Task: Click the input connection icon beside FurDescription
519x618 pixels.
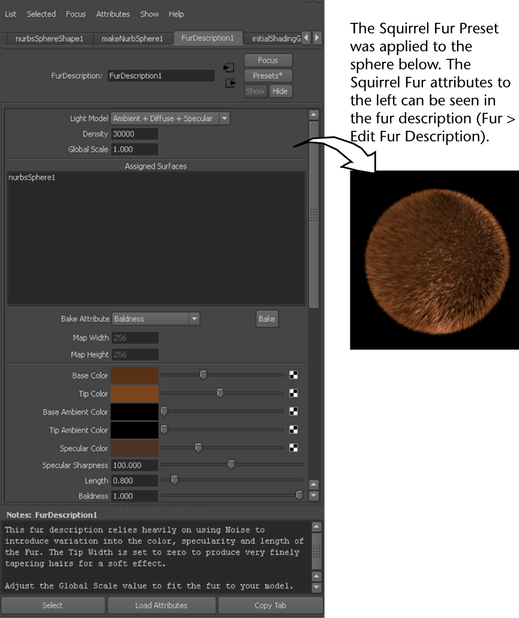Action: click(229, 68)
